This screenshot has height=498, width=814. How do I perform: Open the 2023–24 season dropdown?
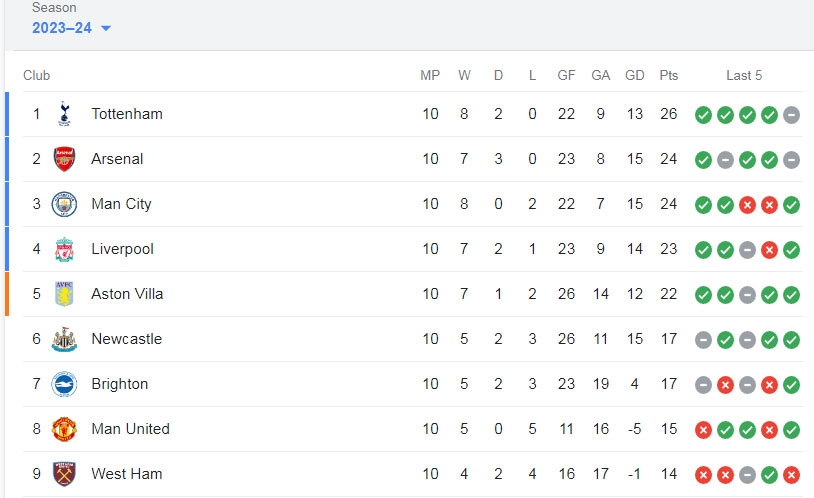point(71,28)
